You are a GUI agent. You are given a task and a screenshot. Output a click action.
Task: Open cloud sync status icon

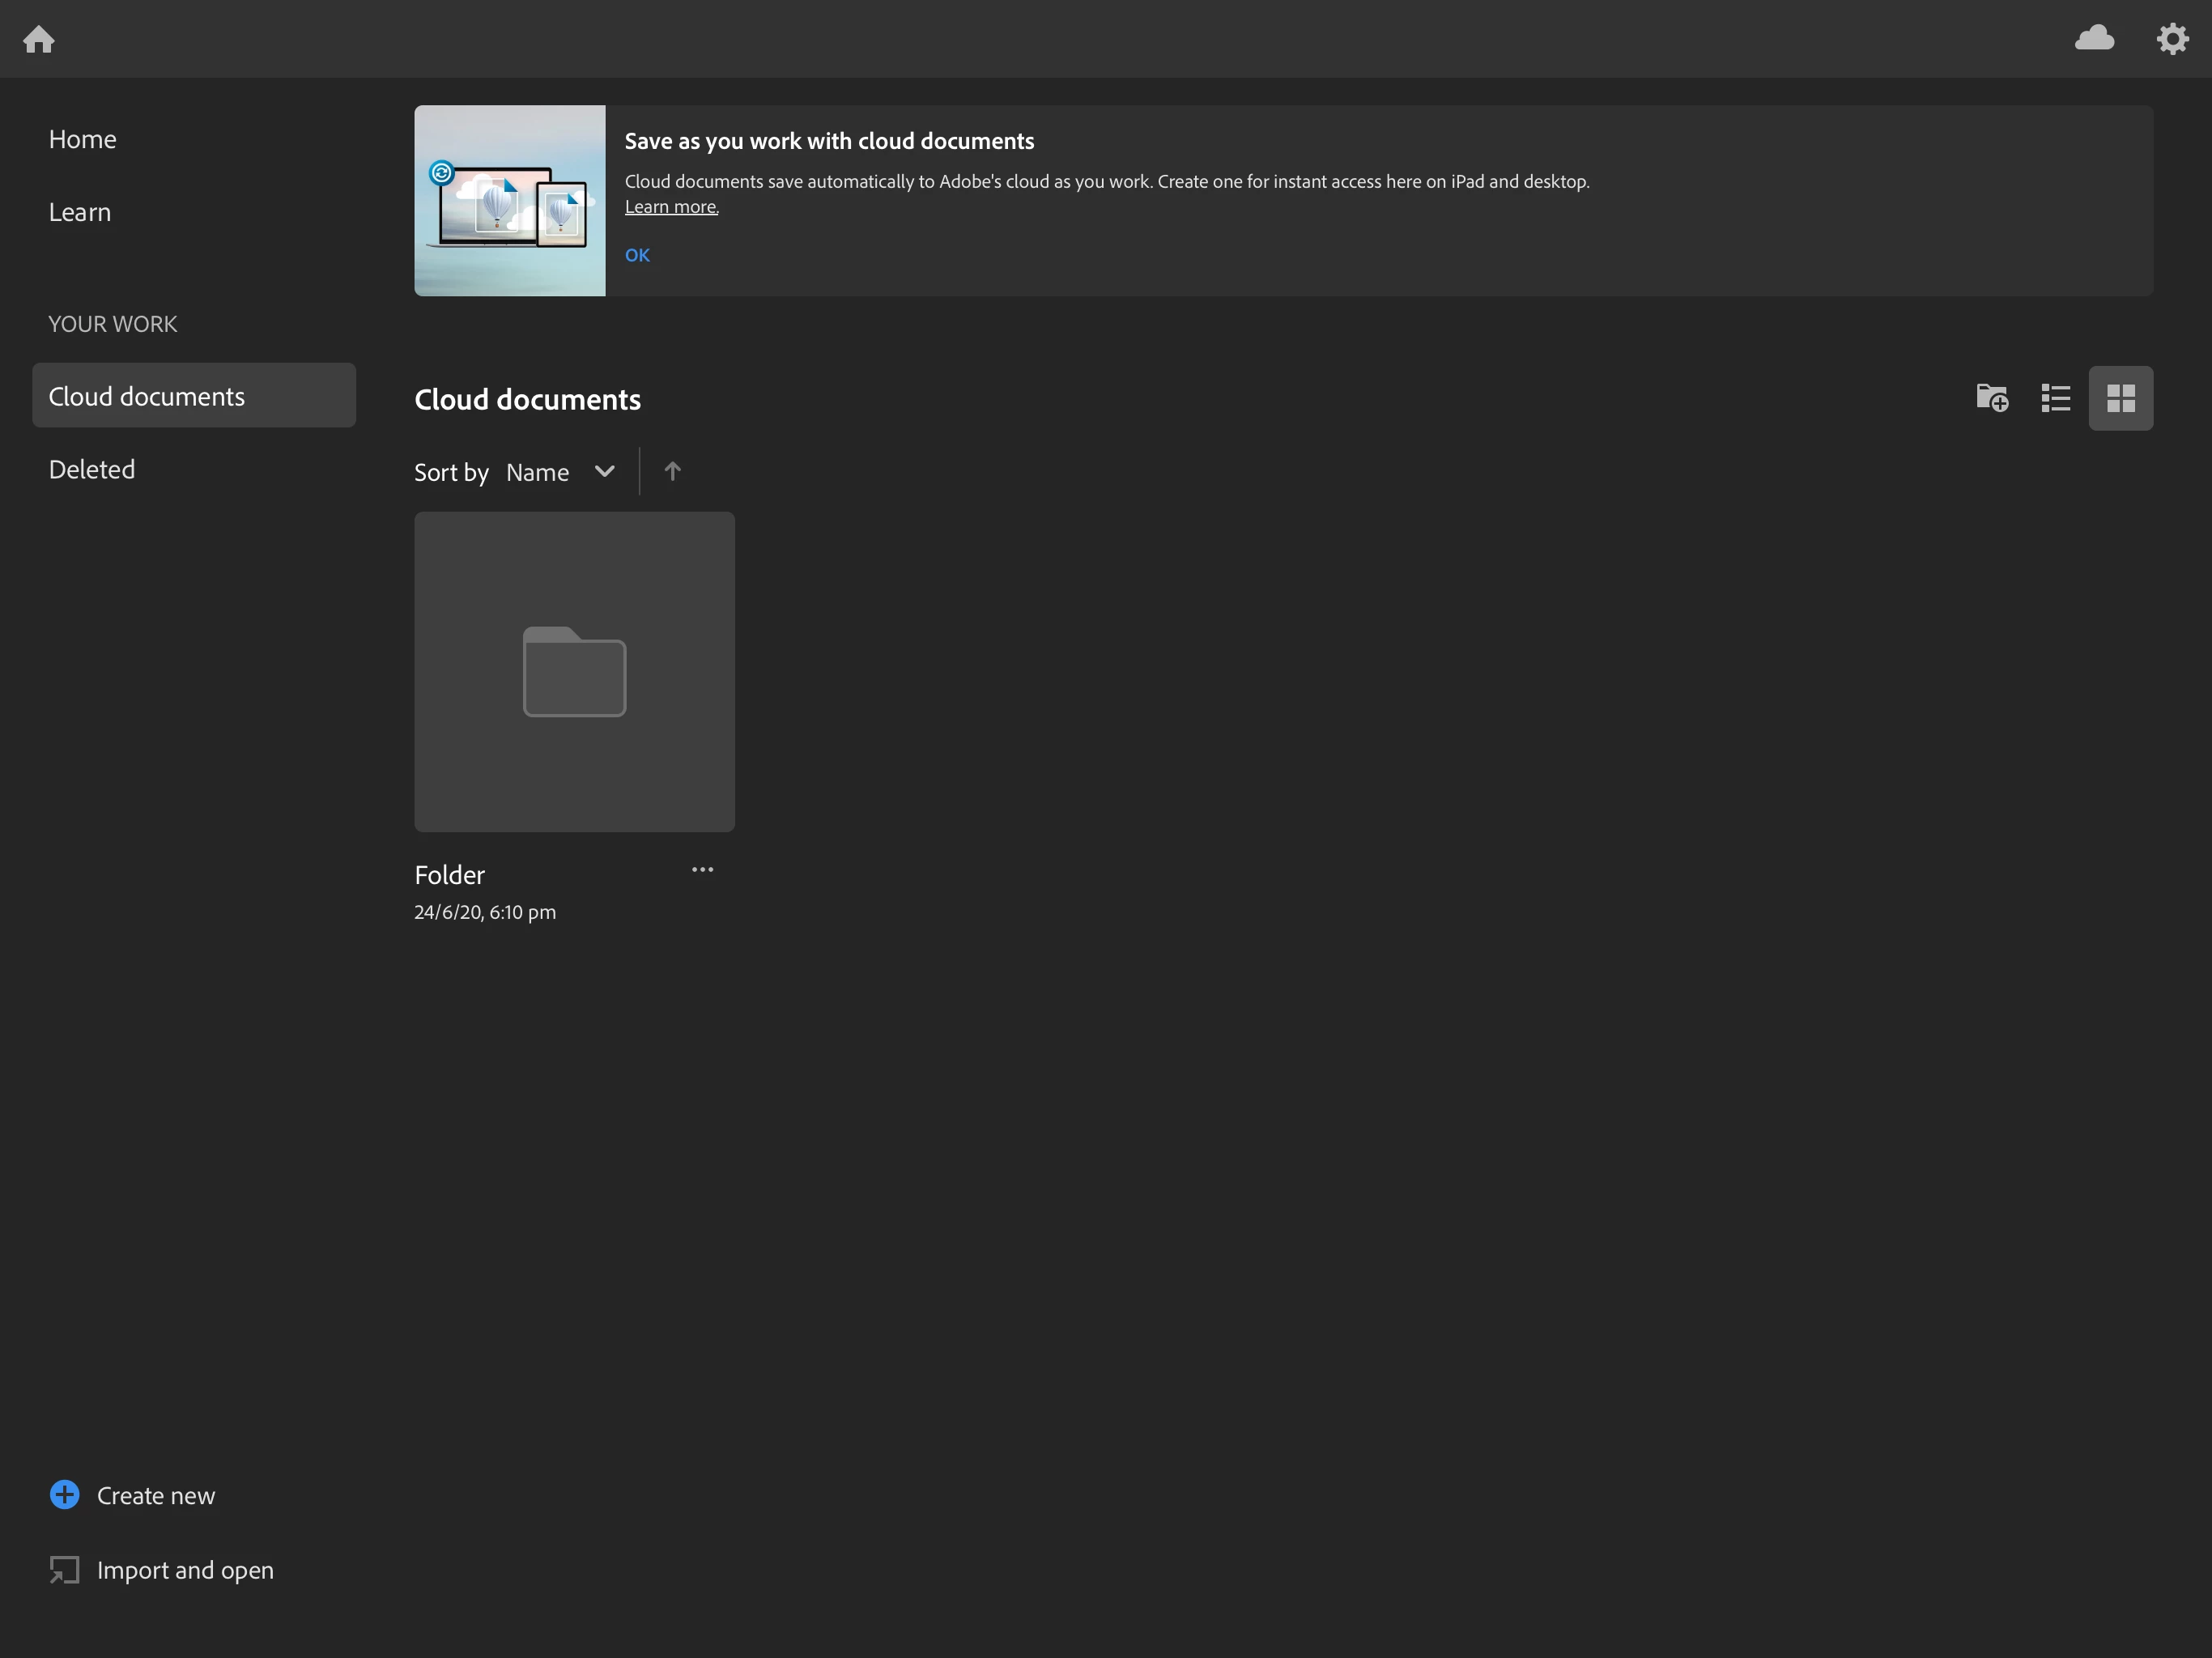click(2094, 38)
